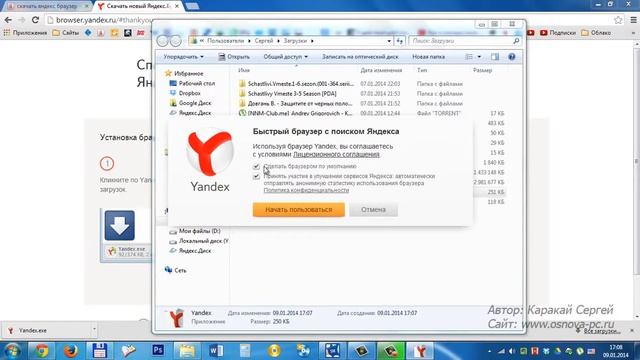Click Новая папка in Explorer toolbar
Screen dimensions: 640x360
click(x=428, y=57)
